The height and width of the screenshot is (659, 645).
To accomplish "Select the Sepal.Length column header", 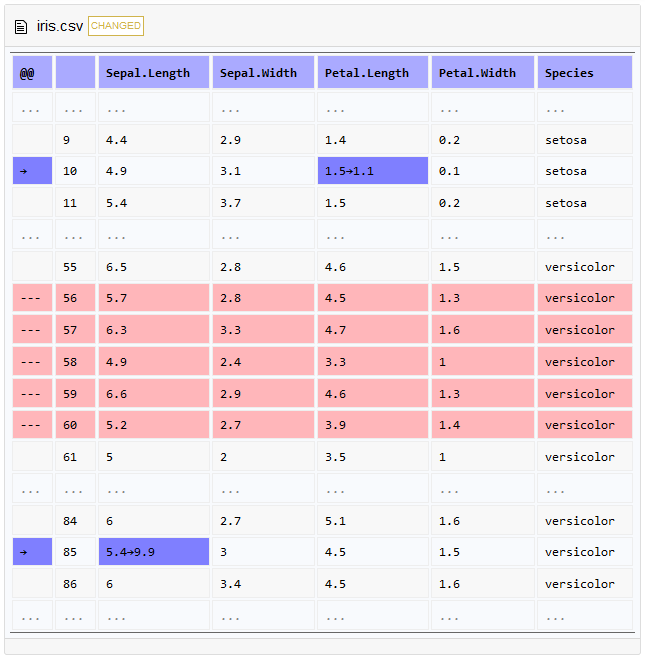I will coord(153,73).
